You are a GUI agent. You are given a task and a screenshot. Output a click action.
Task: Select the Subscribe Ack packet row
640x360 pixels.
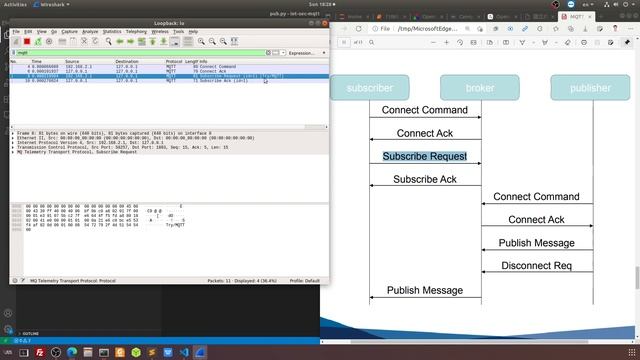click(x=169, y=81)
